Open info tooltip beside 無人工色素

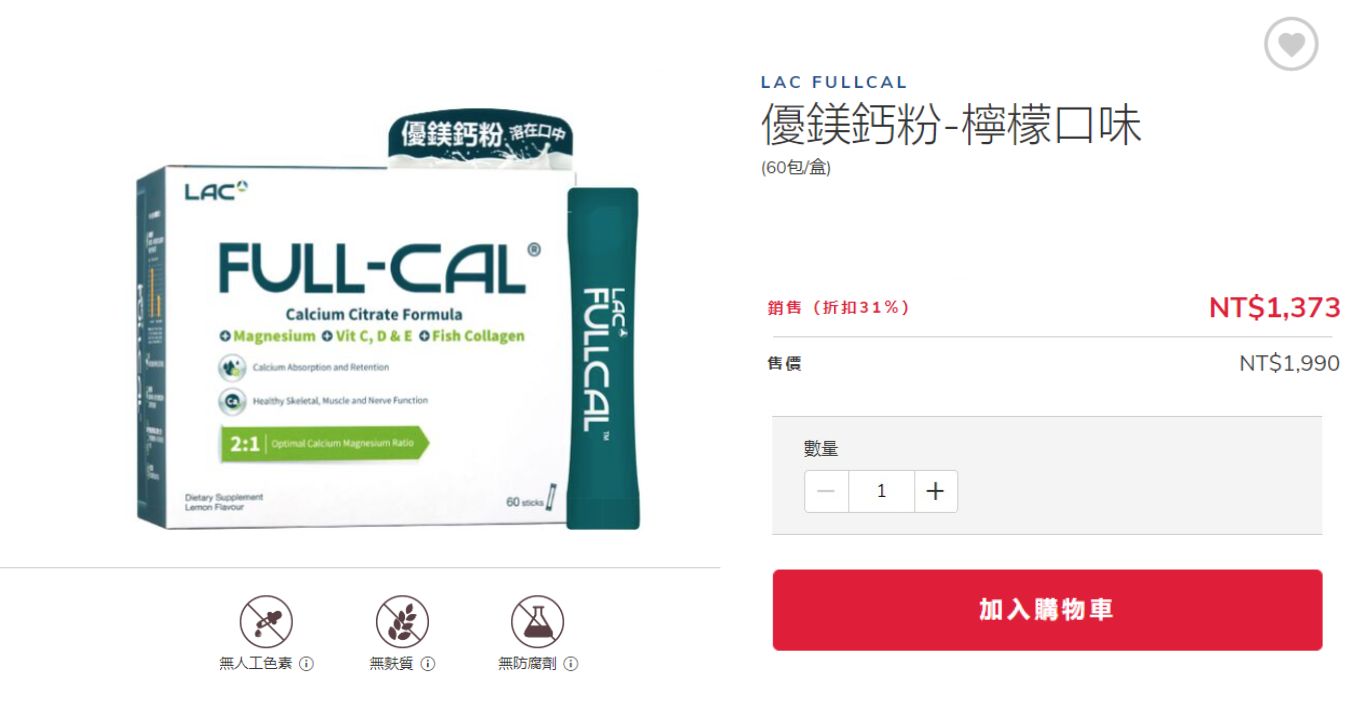pyautogui.click(x=307, y=663)
